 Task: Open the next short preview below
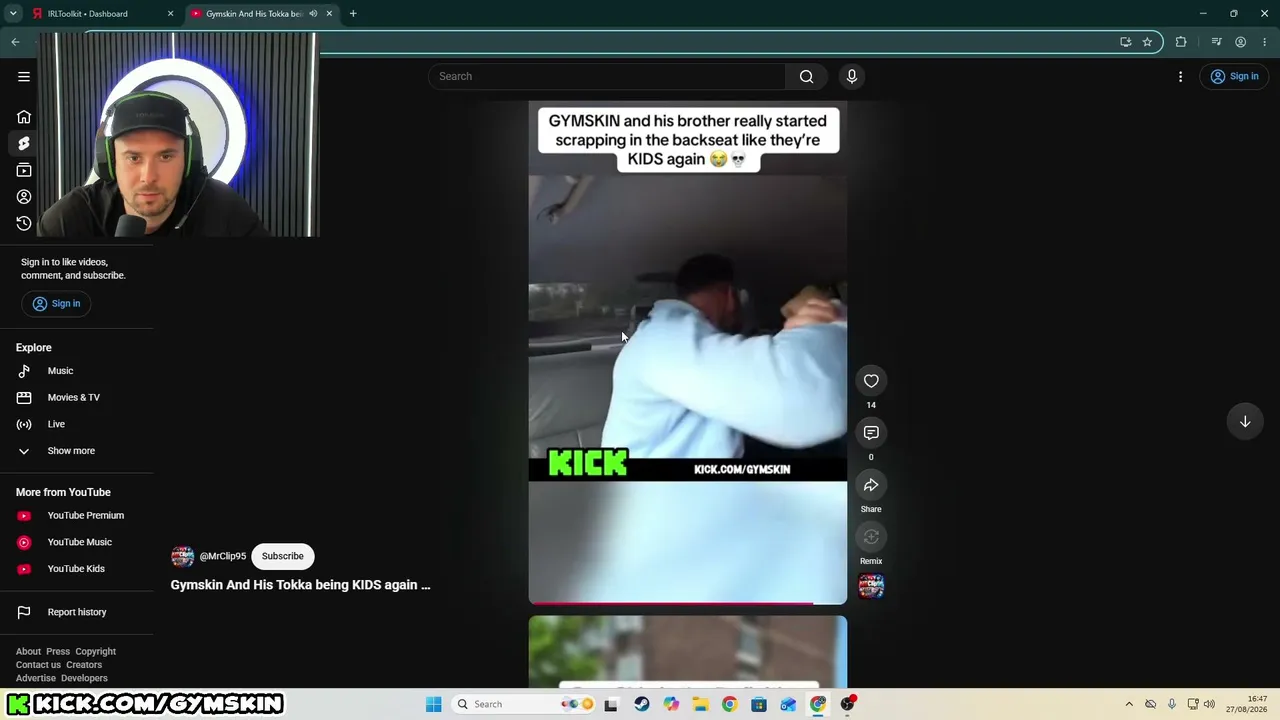(688, 652)
